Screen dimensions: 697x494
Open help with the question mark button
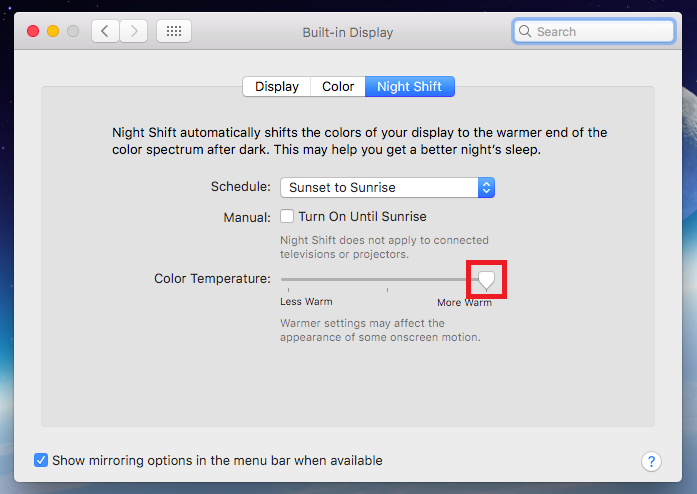651,461
